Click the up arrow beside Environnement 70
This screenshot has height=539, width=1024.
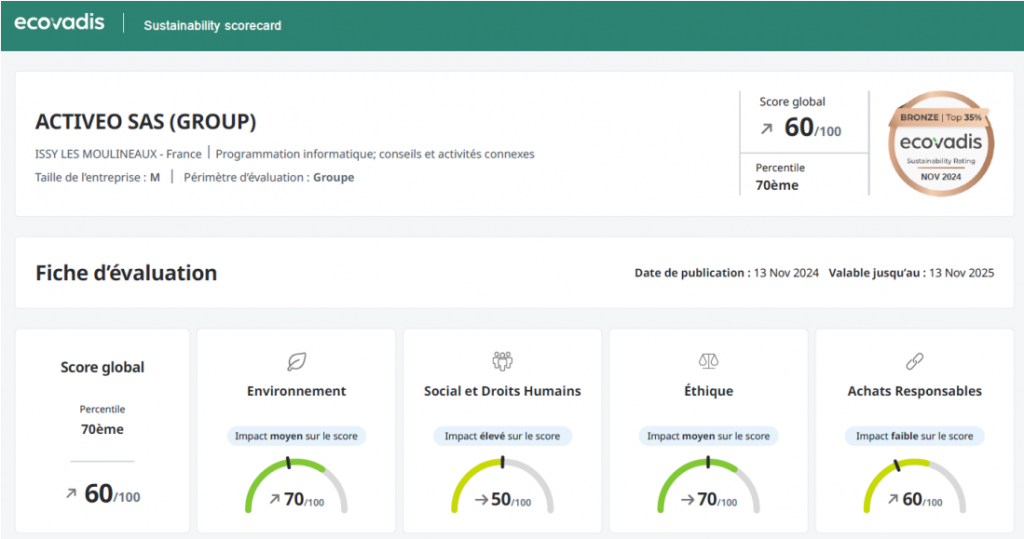[x=275, y=499]
